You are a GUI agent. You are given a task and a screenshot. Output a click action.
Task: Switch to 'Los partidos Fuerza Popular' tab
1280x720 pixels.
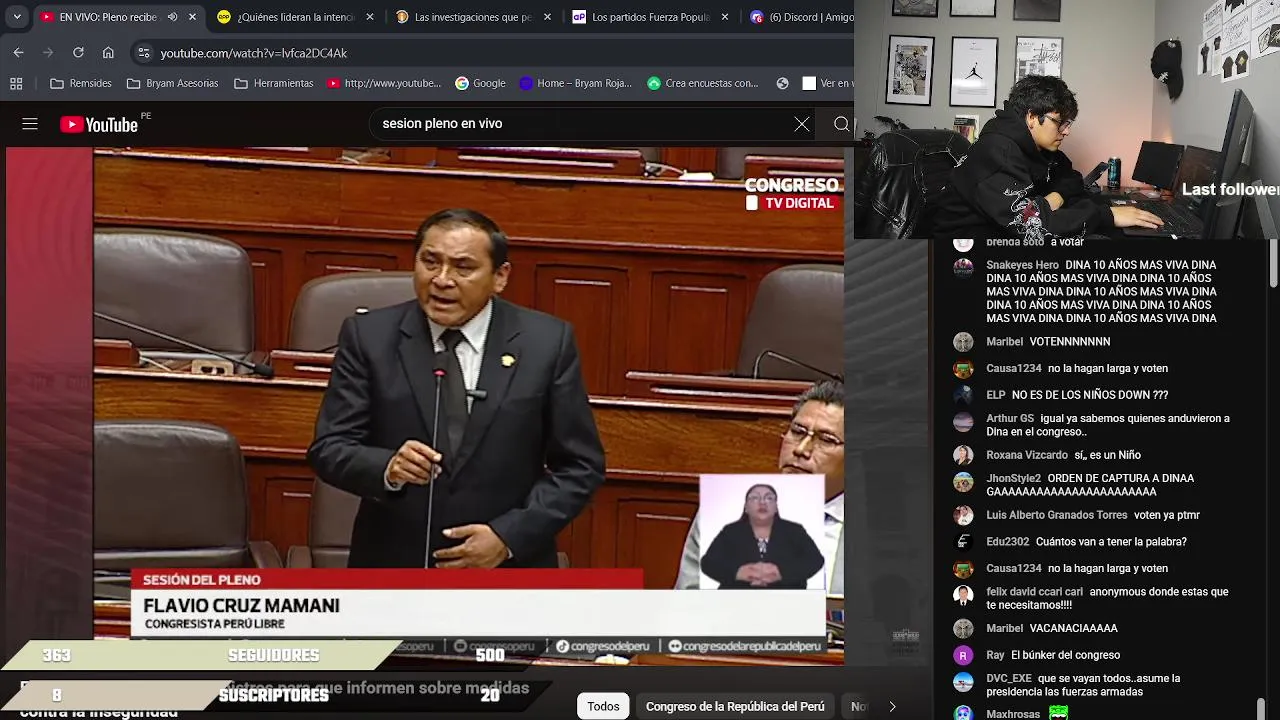click(x=650, y=17)
